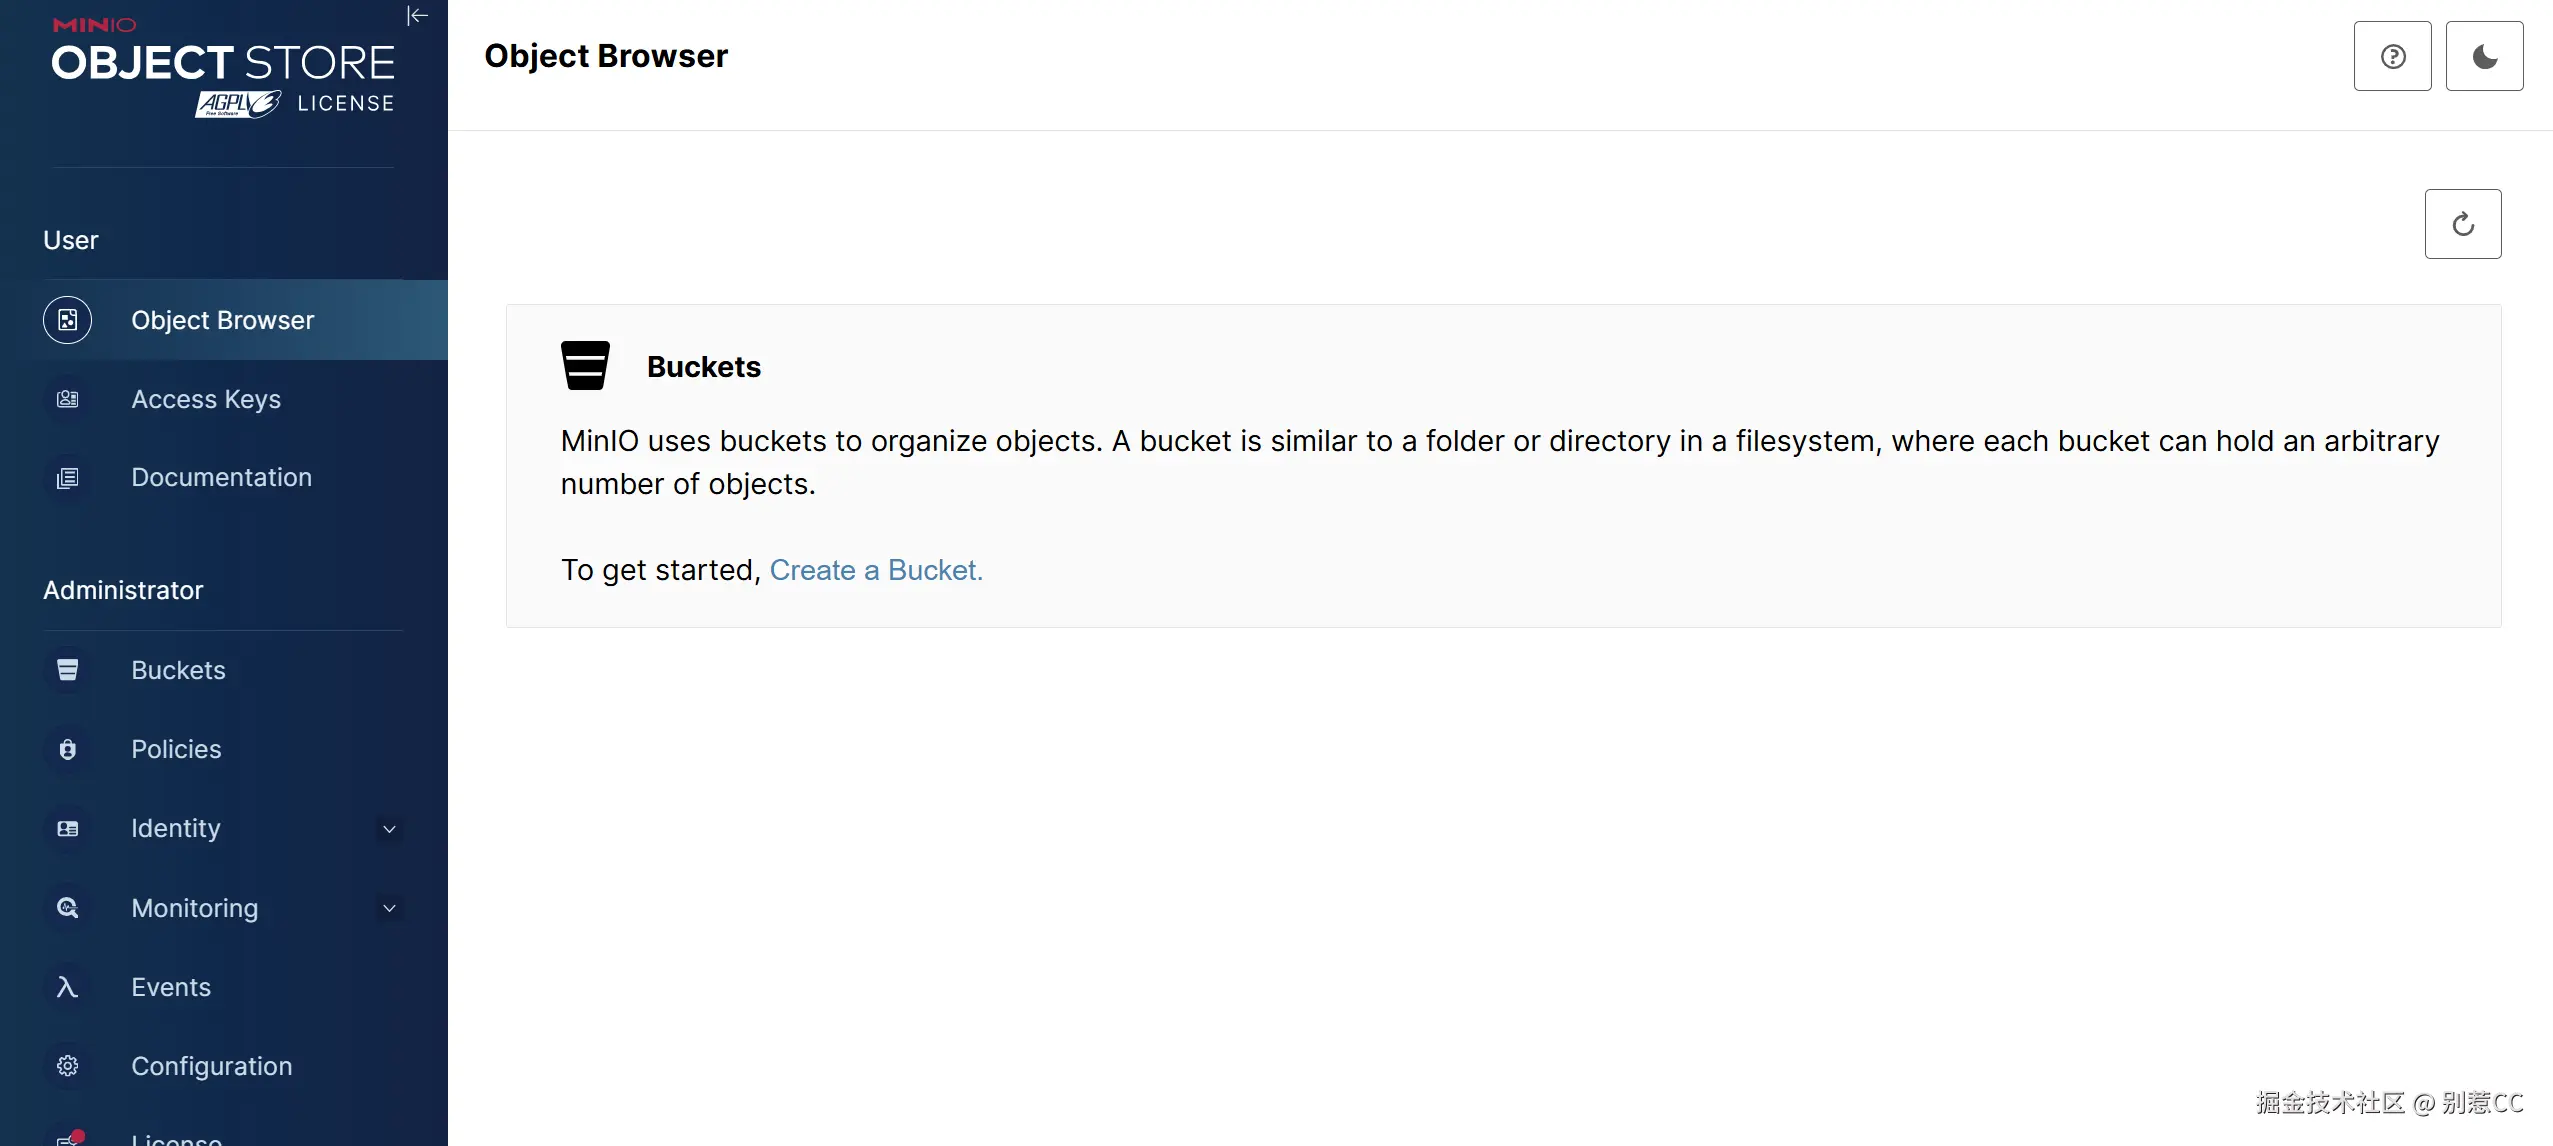Open the Access Keys page
This screenshot has height=1146, width=2553.
pos(206,399)
